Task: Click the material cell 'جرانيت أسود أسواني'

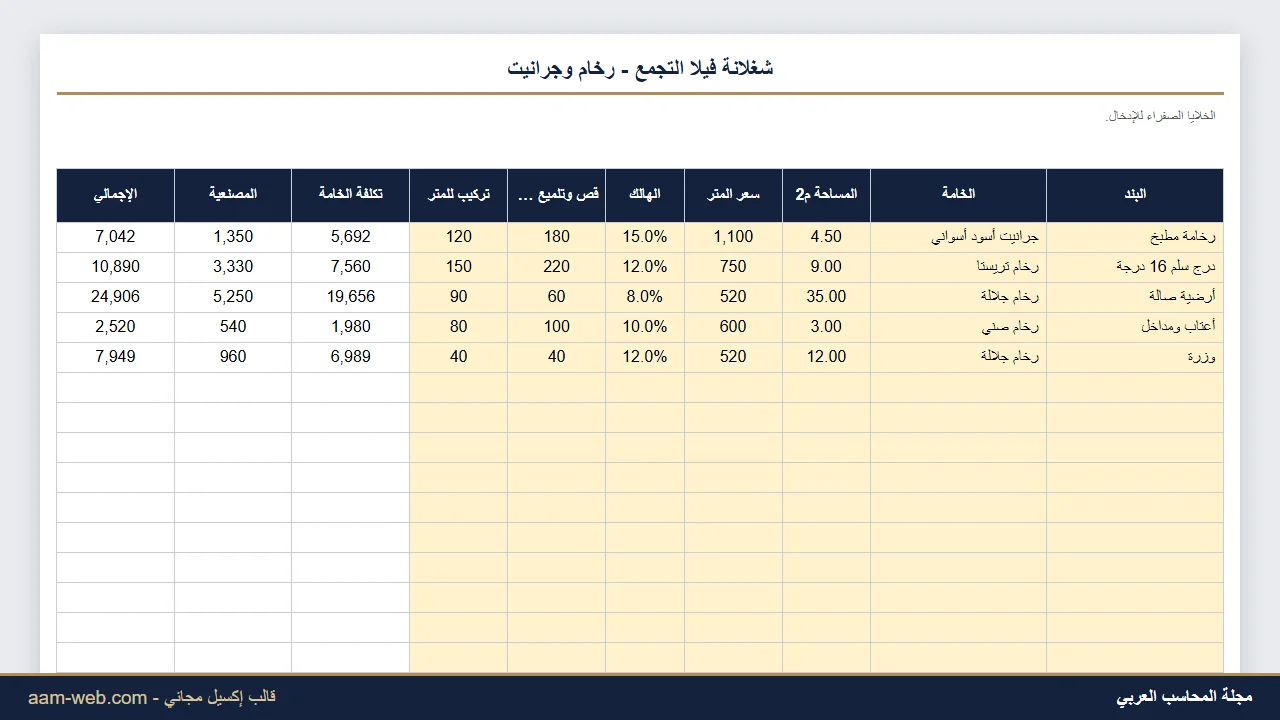Action: pyautogui.click(x=958, y=237)
